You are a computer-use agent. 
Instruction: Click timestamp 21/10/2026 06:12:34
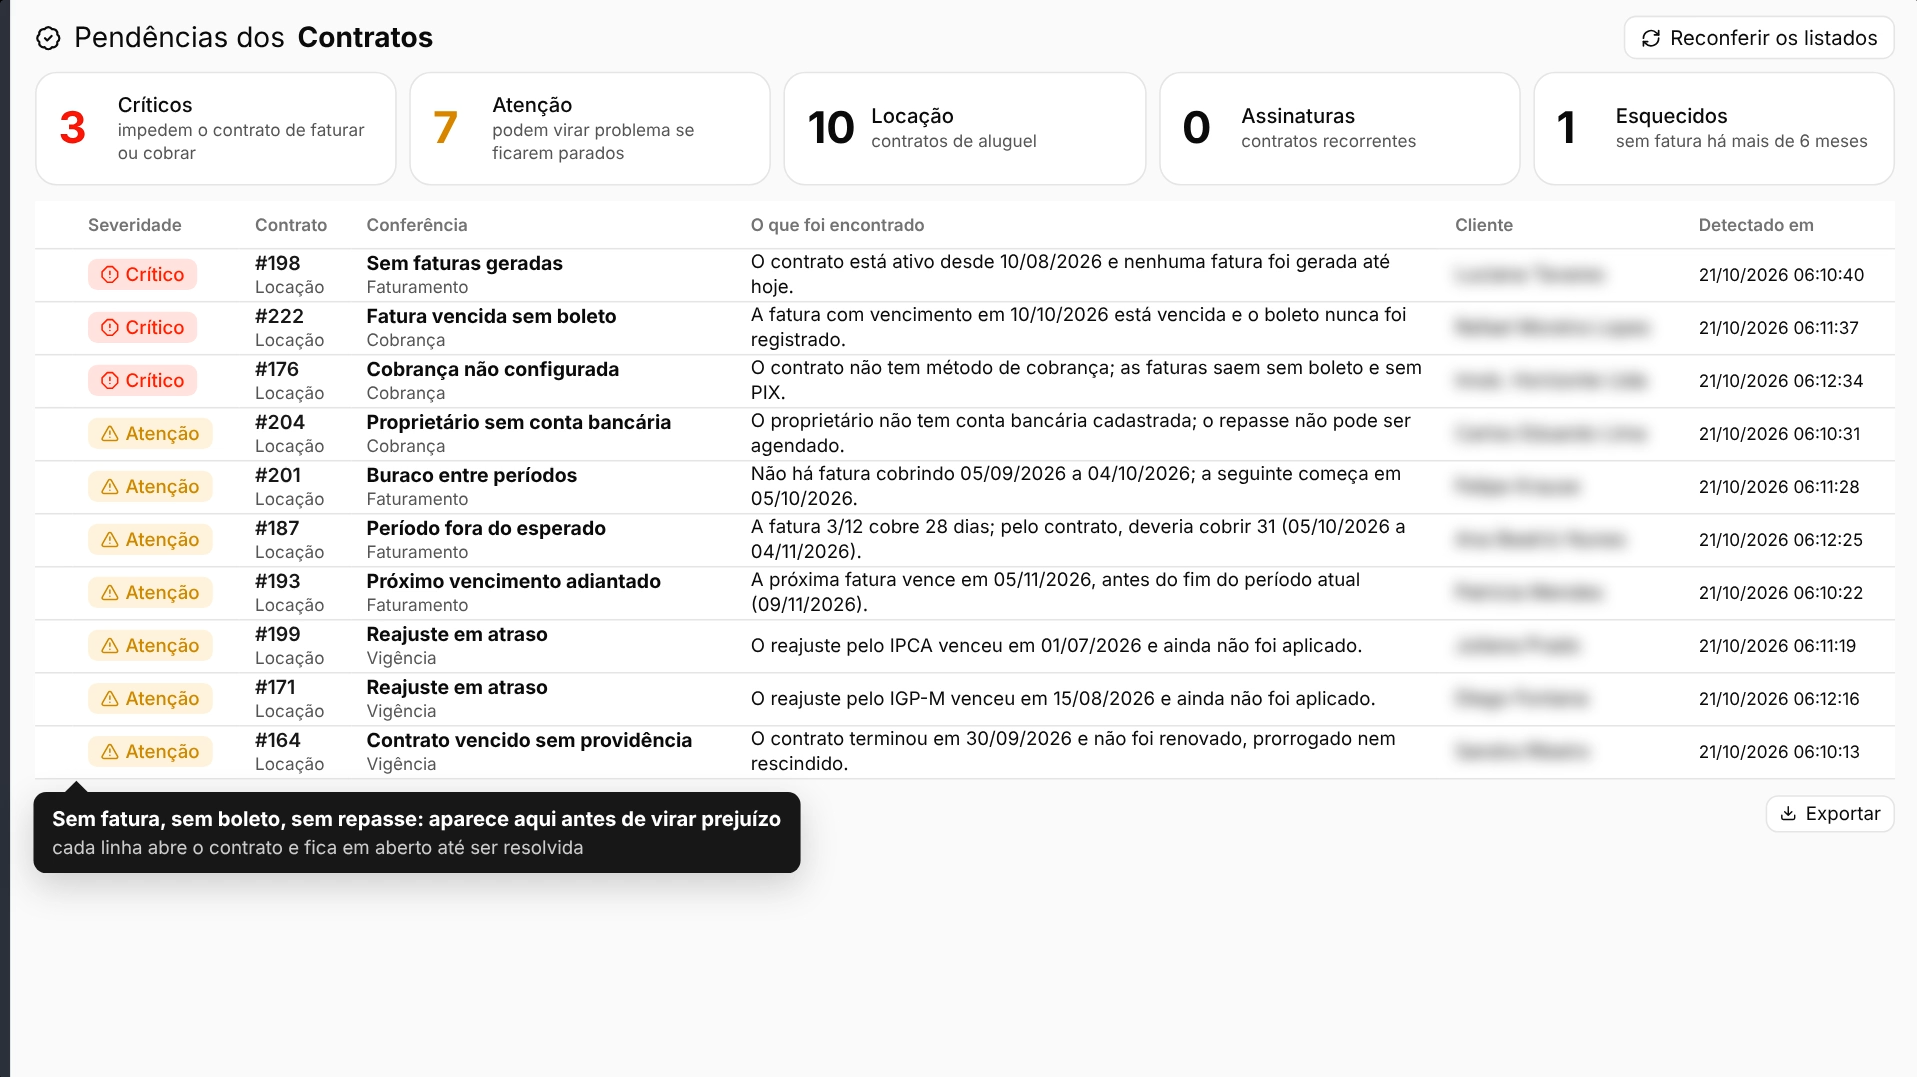point(1781,381)
